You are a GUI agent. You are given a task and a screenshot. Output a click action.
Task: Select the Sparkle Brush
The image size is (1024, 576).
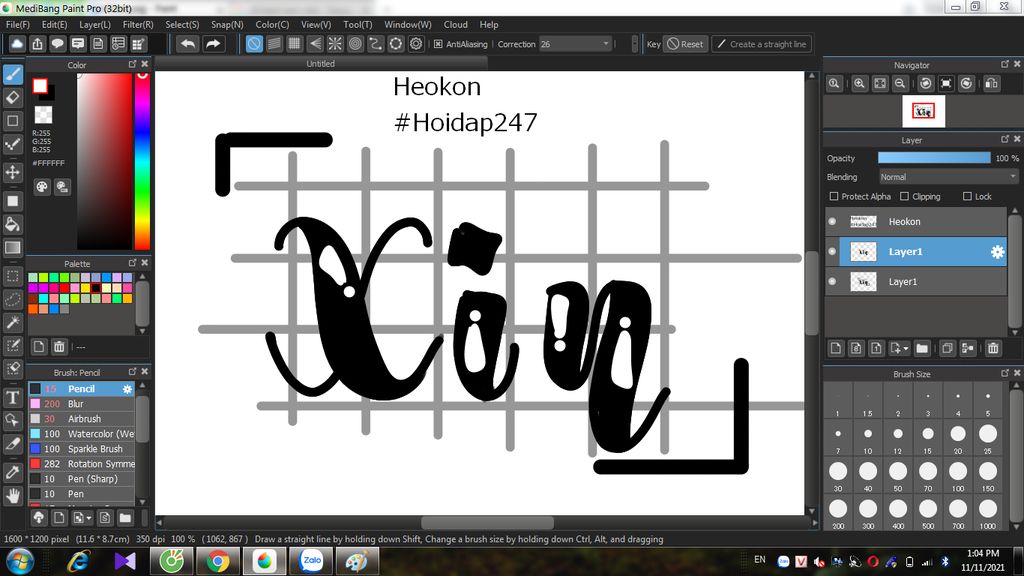[x=82, y=449]
